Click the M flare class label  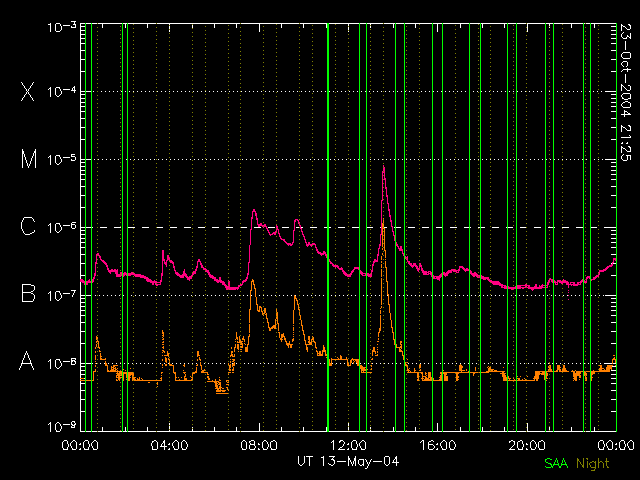(29, 159)
